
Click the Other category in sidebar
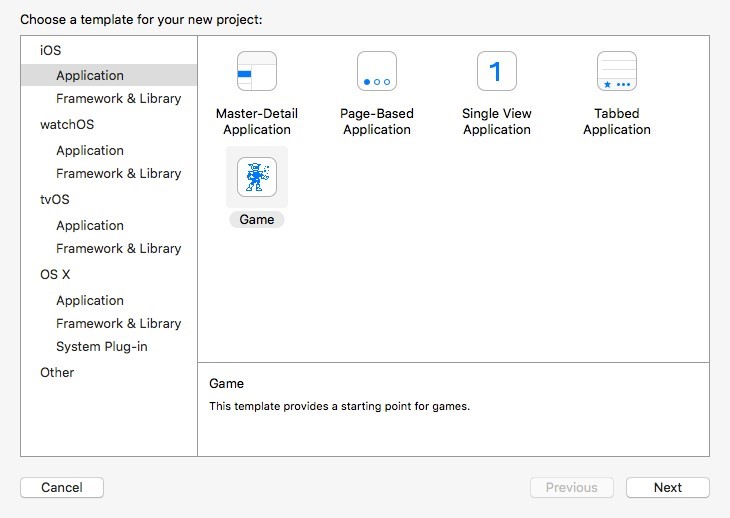point(57,372)
